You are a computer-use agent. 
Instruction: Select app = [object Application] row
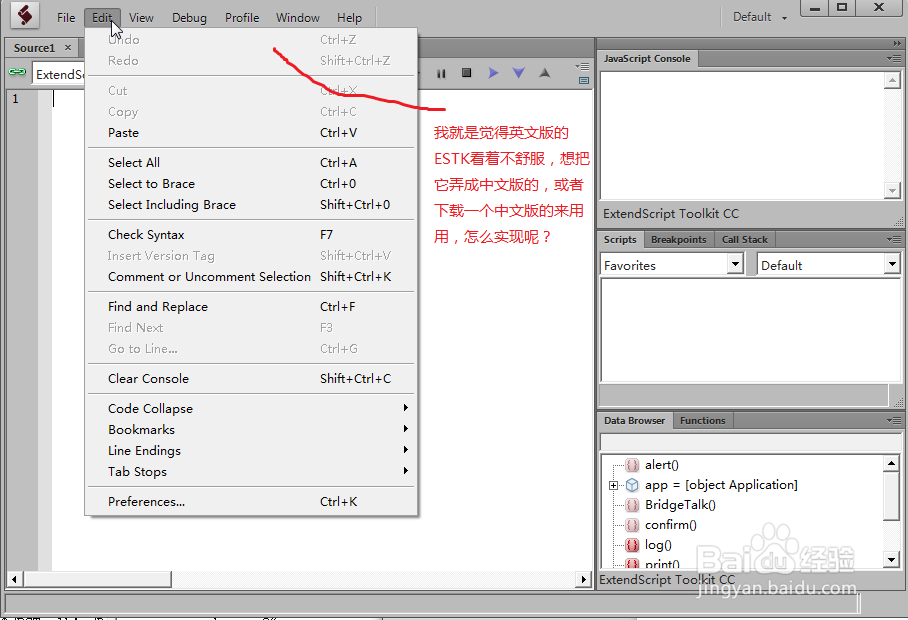click(721, 485)
